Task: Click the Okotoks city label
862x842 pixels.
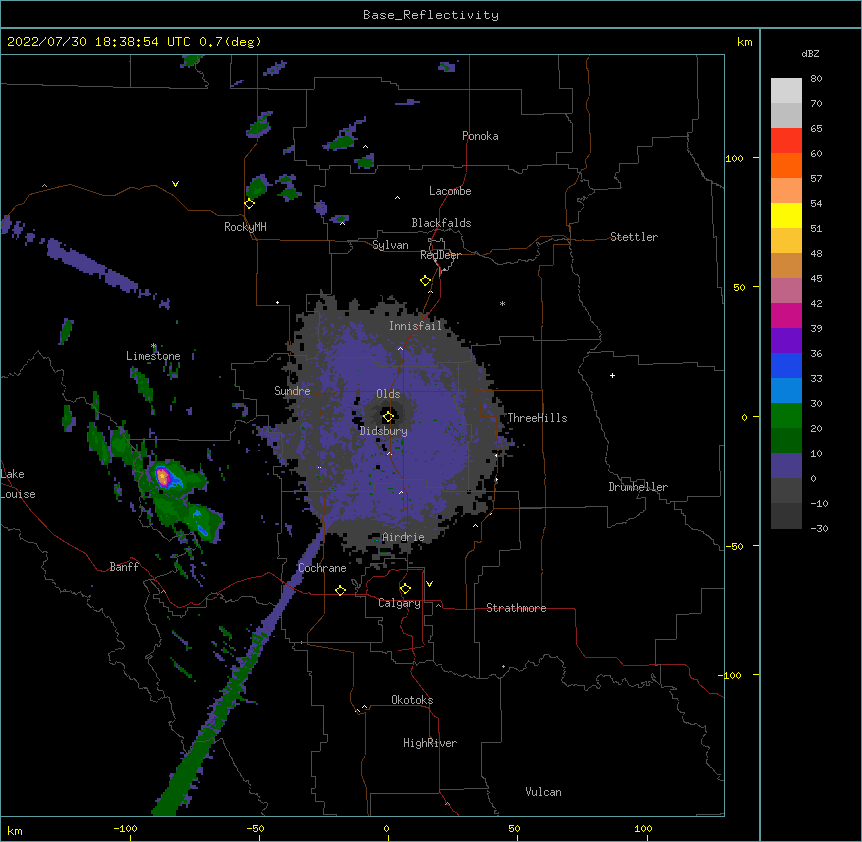Action: 412,700
